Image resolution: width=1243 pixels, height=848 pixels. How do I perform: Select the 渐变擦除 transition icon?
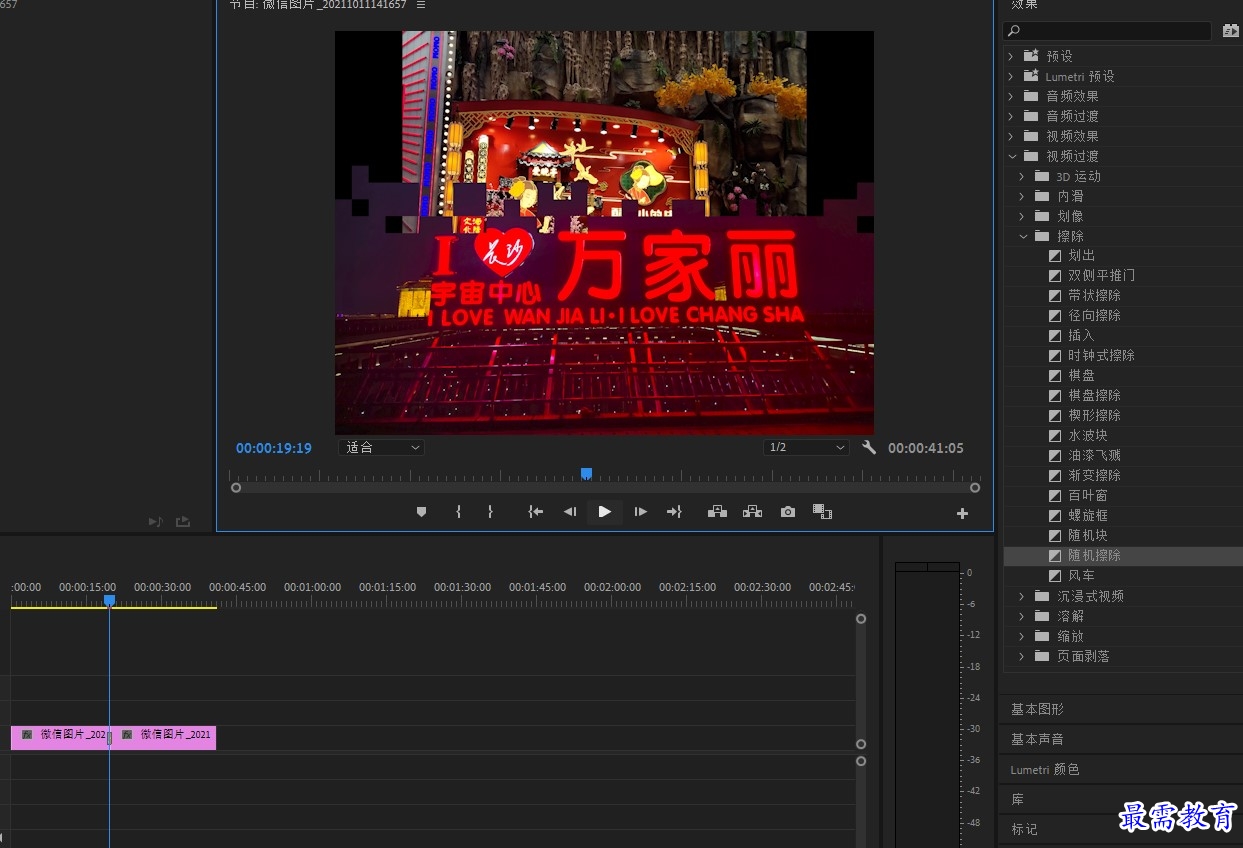pyautogui.click(x=1055, y=476)
